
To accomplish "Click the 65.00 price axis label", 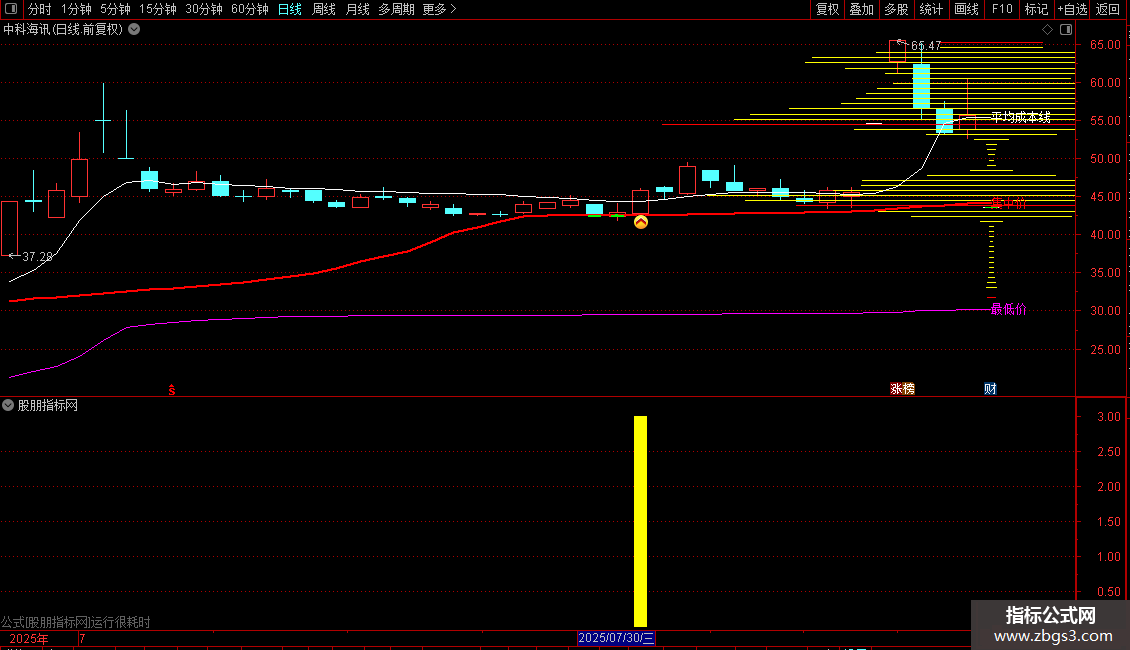I will pyautogui.click(x=1105, y=45).
